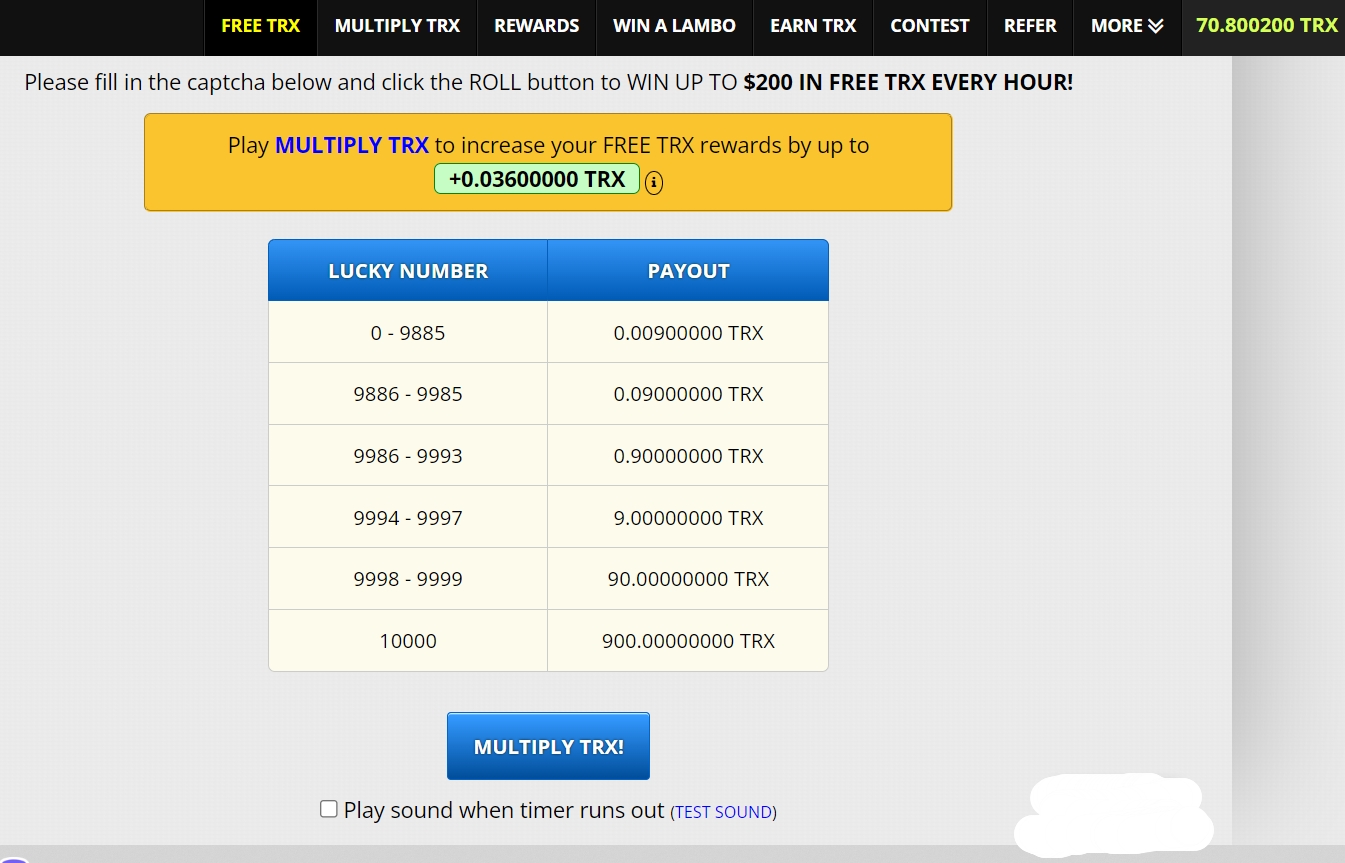Open the CONTEST page
The width and height of the screenshot is (1345, 863).
(929, 26)
